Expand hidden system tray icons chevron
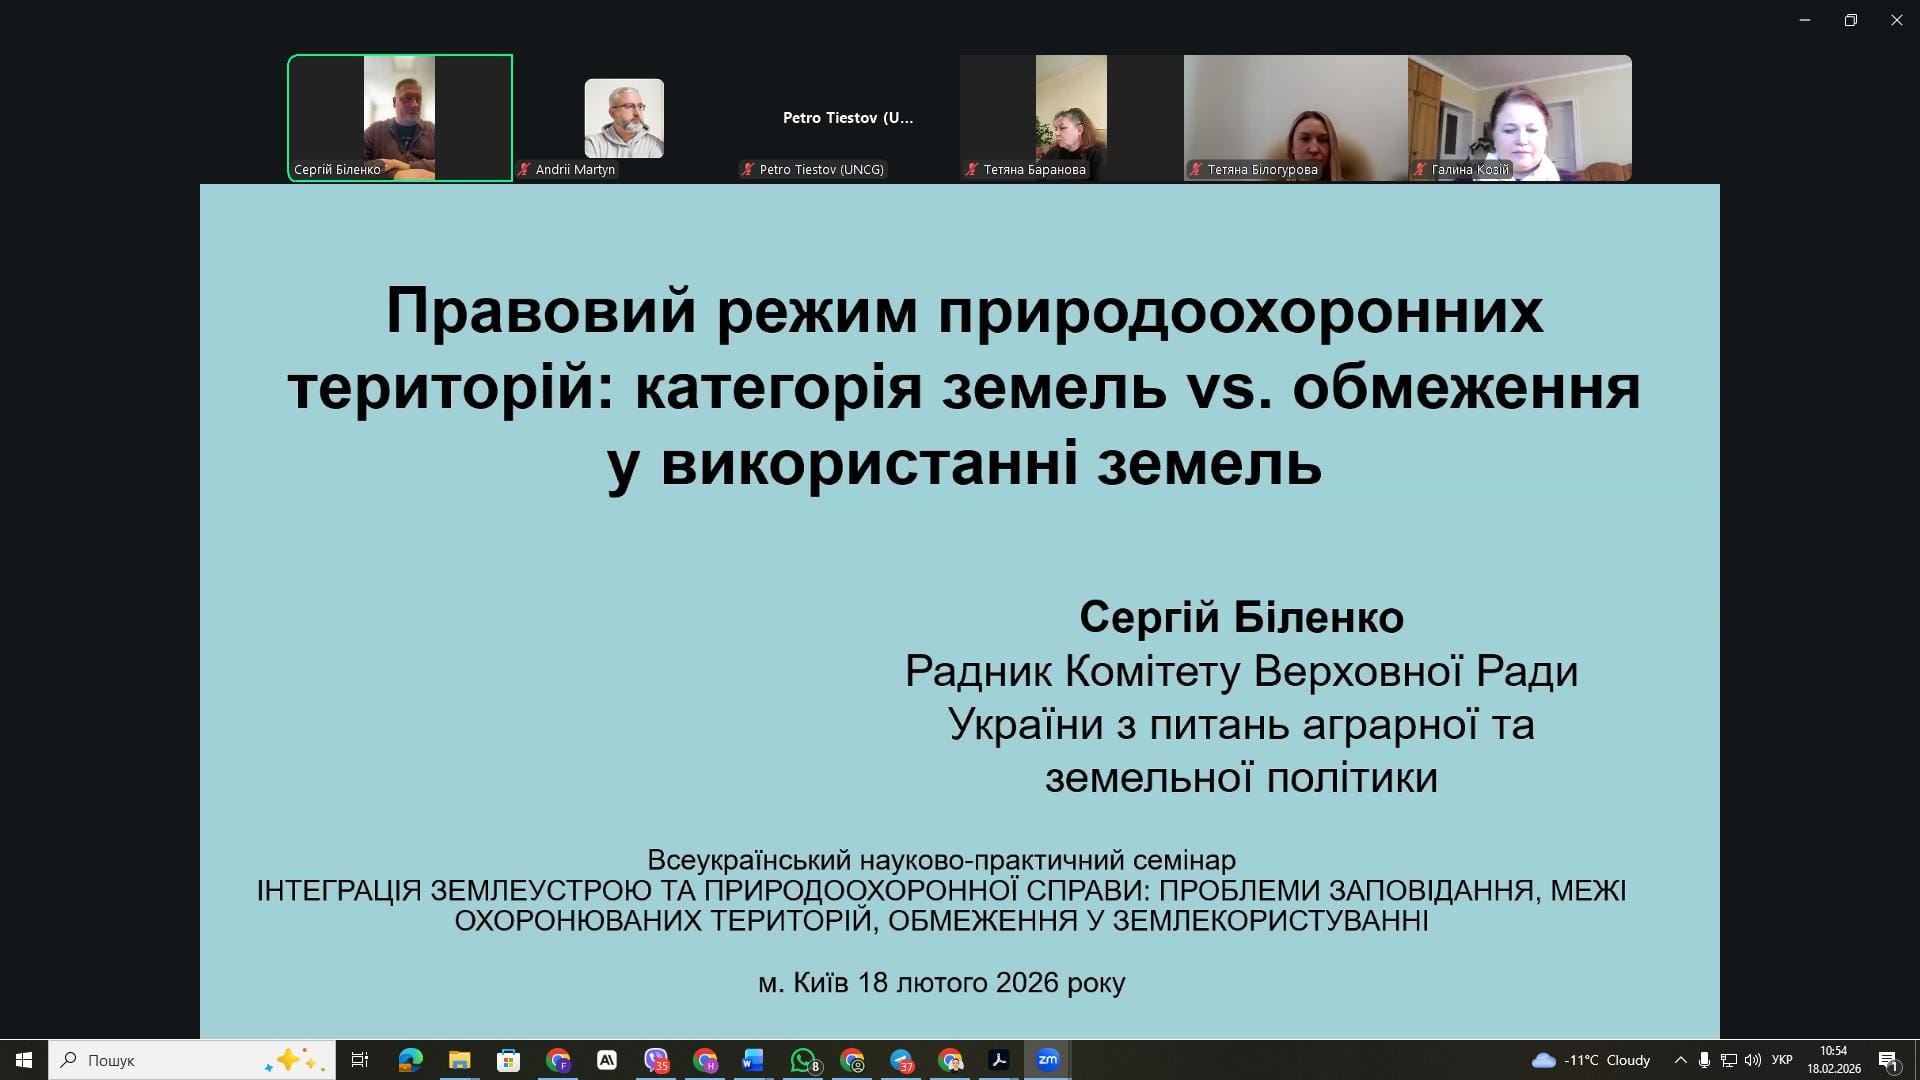The width and height of the screenshot is (1920, 1080). 1680,1060
